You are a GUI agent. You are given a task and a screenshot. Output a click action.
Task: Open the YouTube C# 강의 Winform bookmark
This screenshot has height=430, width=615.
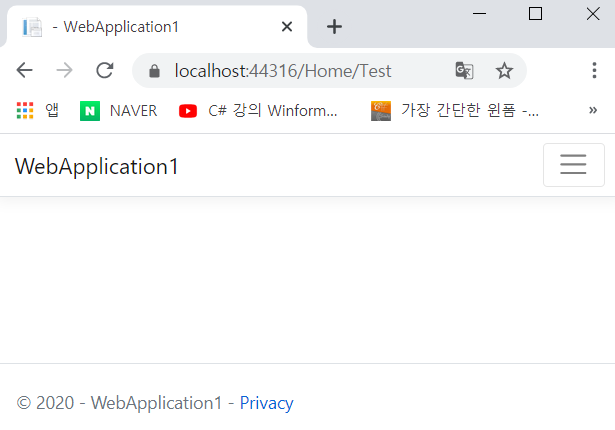(x=258, y=111)
